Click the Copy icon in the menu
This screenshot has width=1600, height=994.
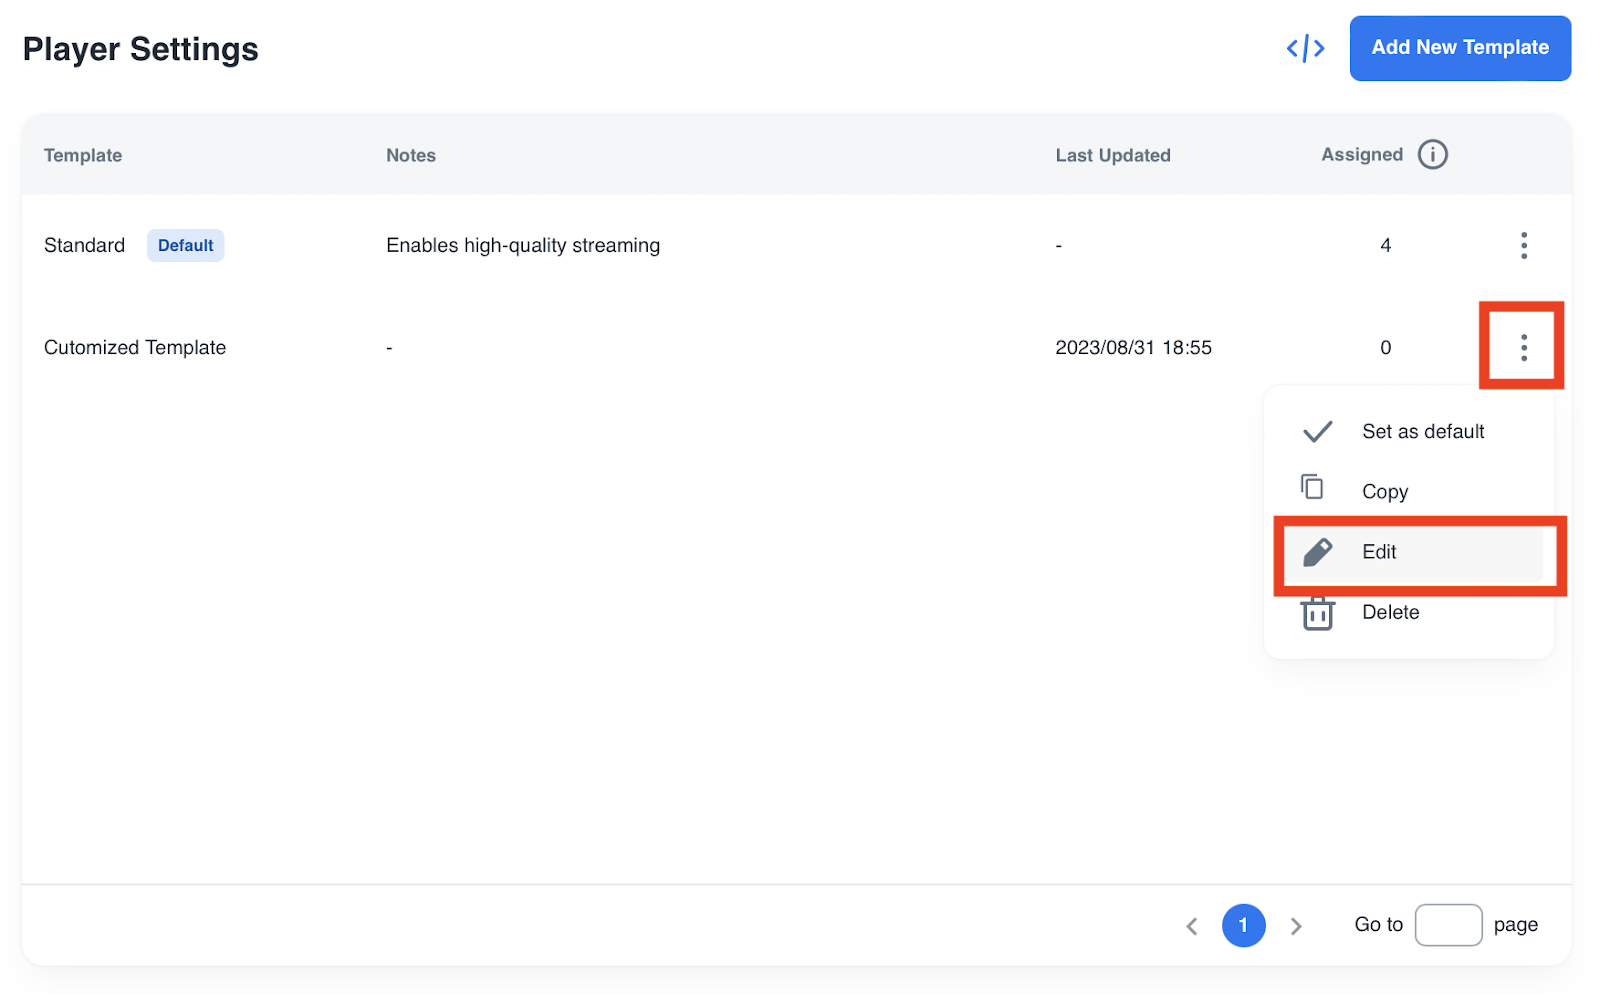click(1312, 487)
